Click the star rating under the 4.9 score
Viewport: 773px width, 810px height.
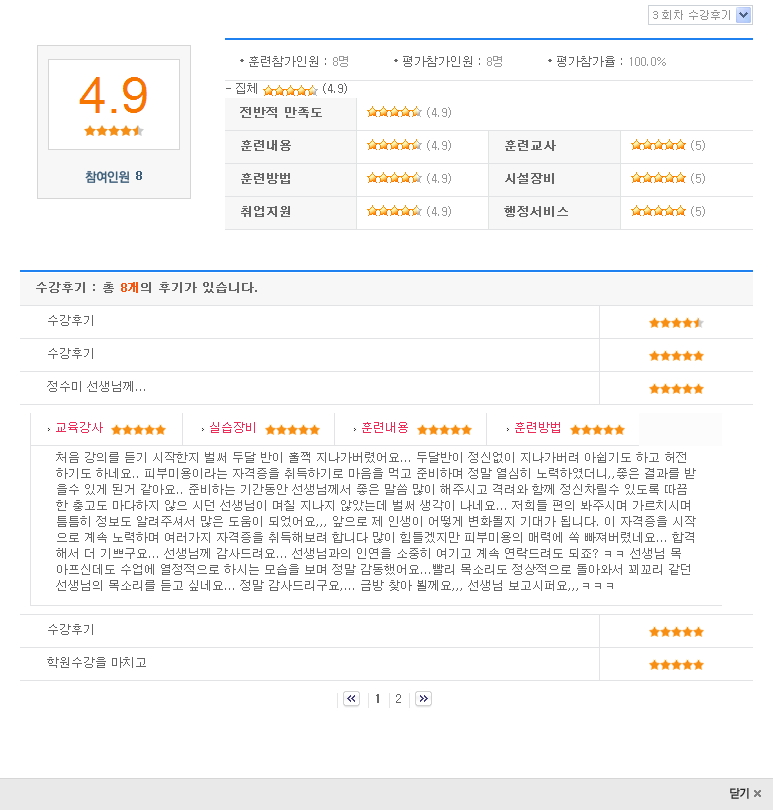pyautogui.click(x=114, y=130)
